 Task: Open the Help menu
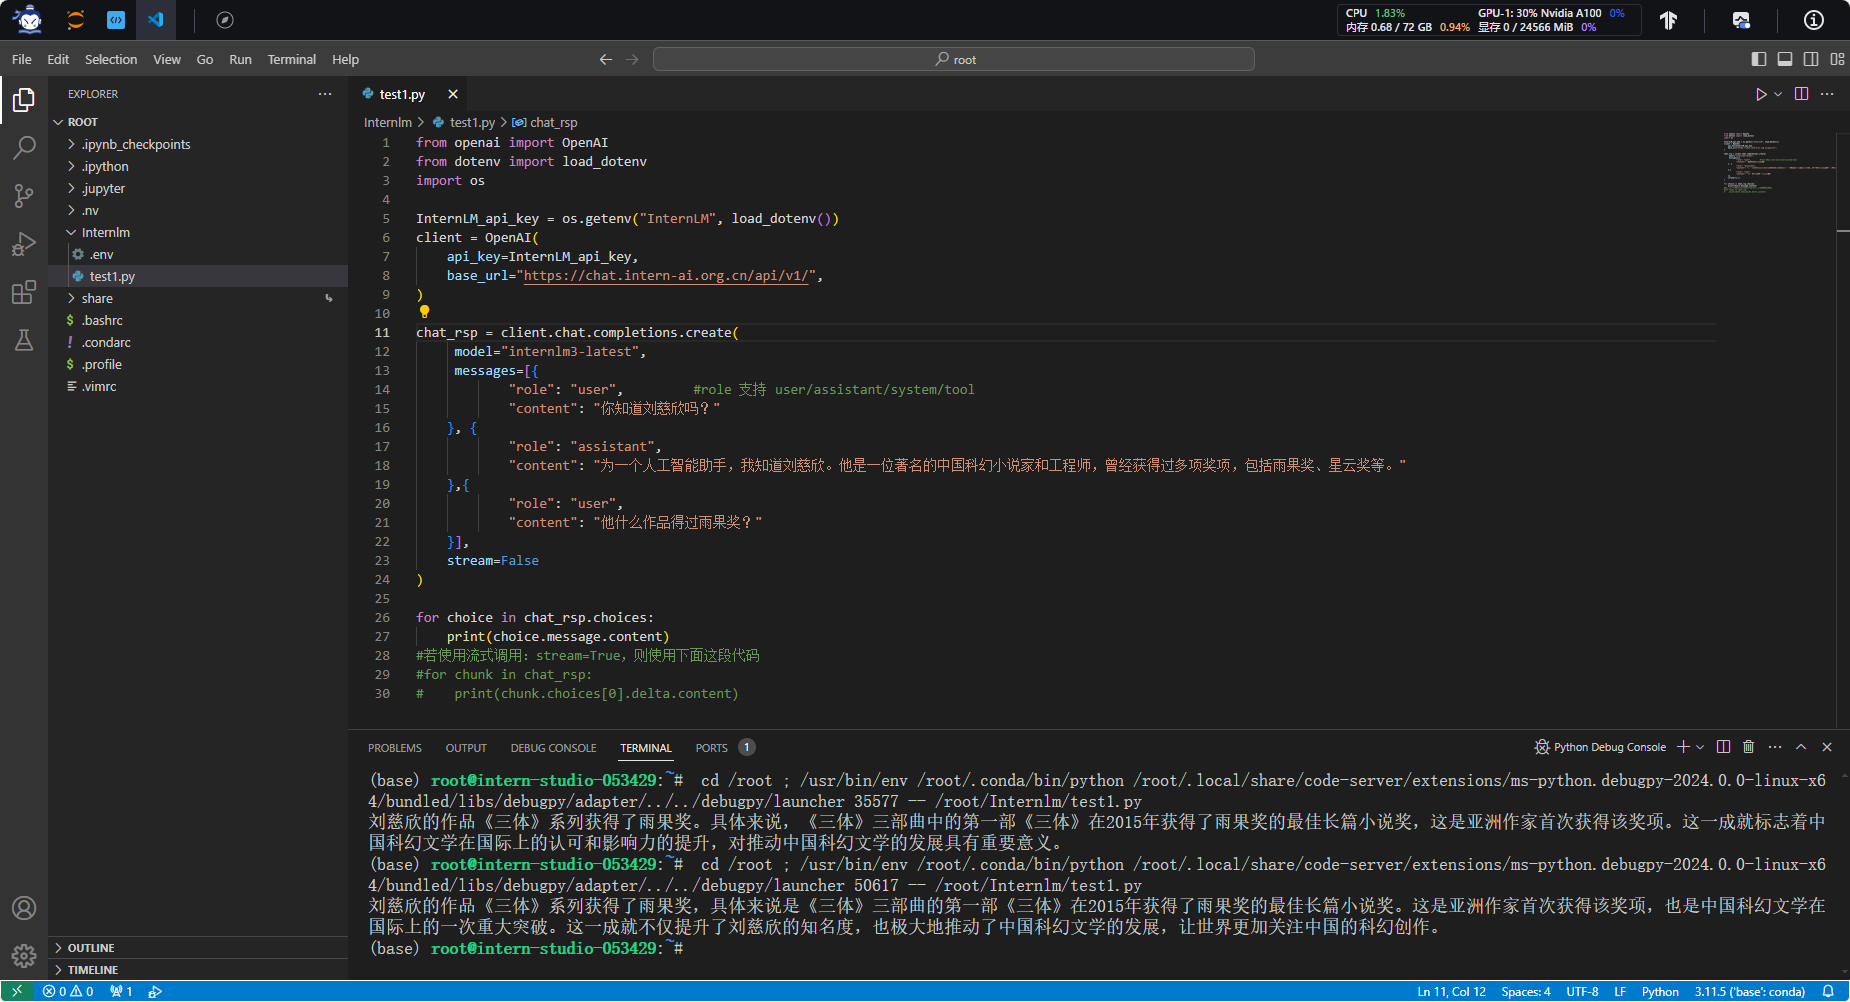(346, 60)
